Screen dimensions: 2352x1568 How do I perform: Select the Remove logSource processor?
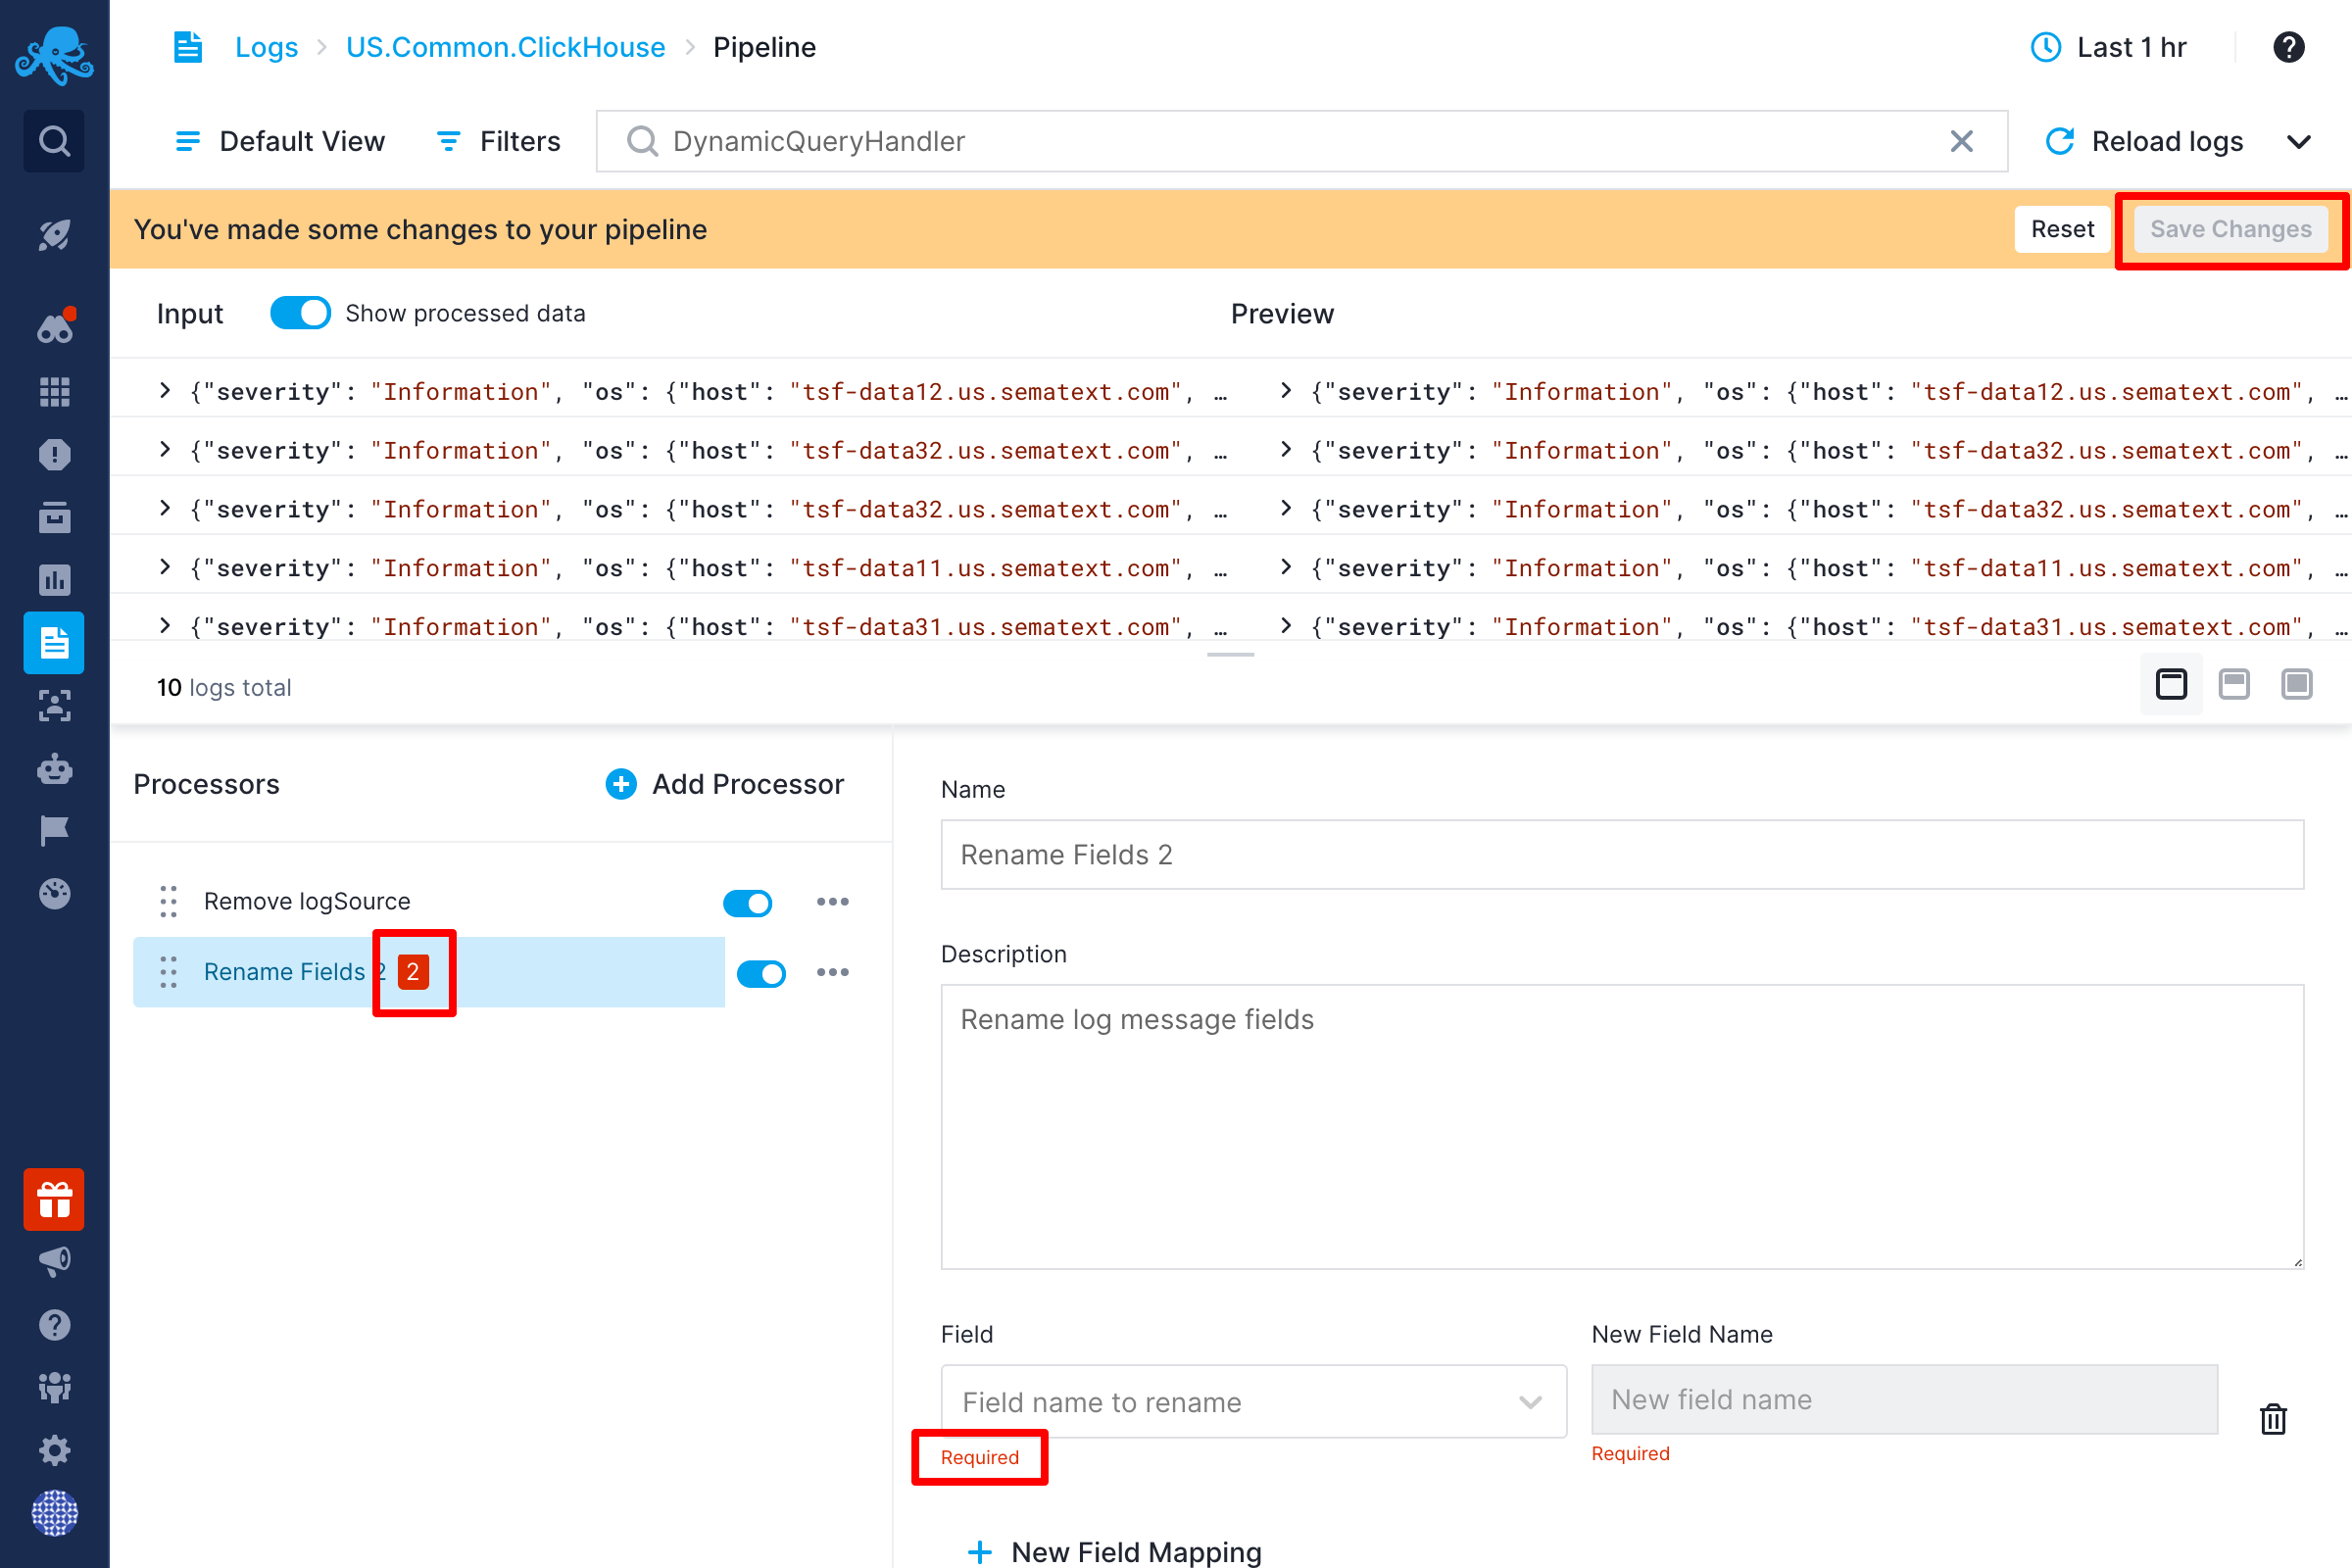(307, 901)
